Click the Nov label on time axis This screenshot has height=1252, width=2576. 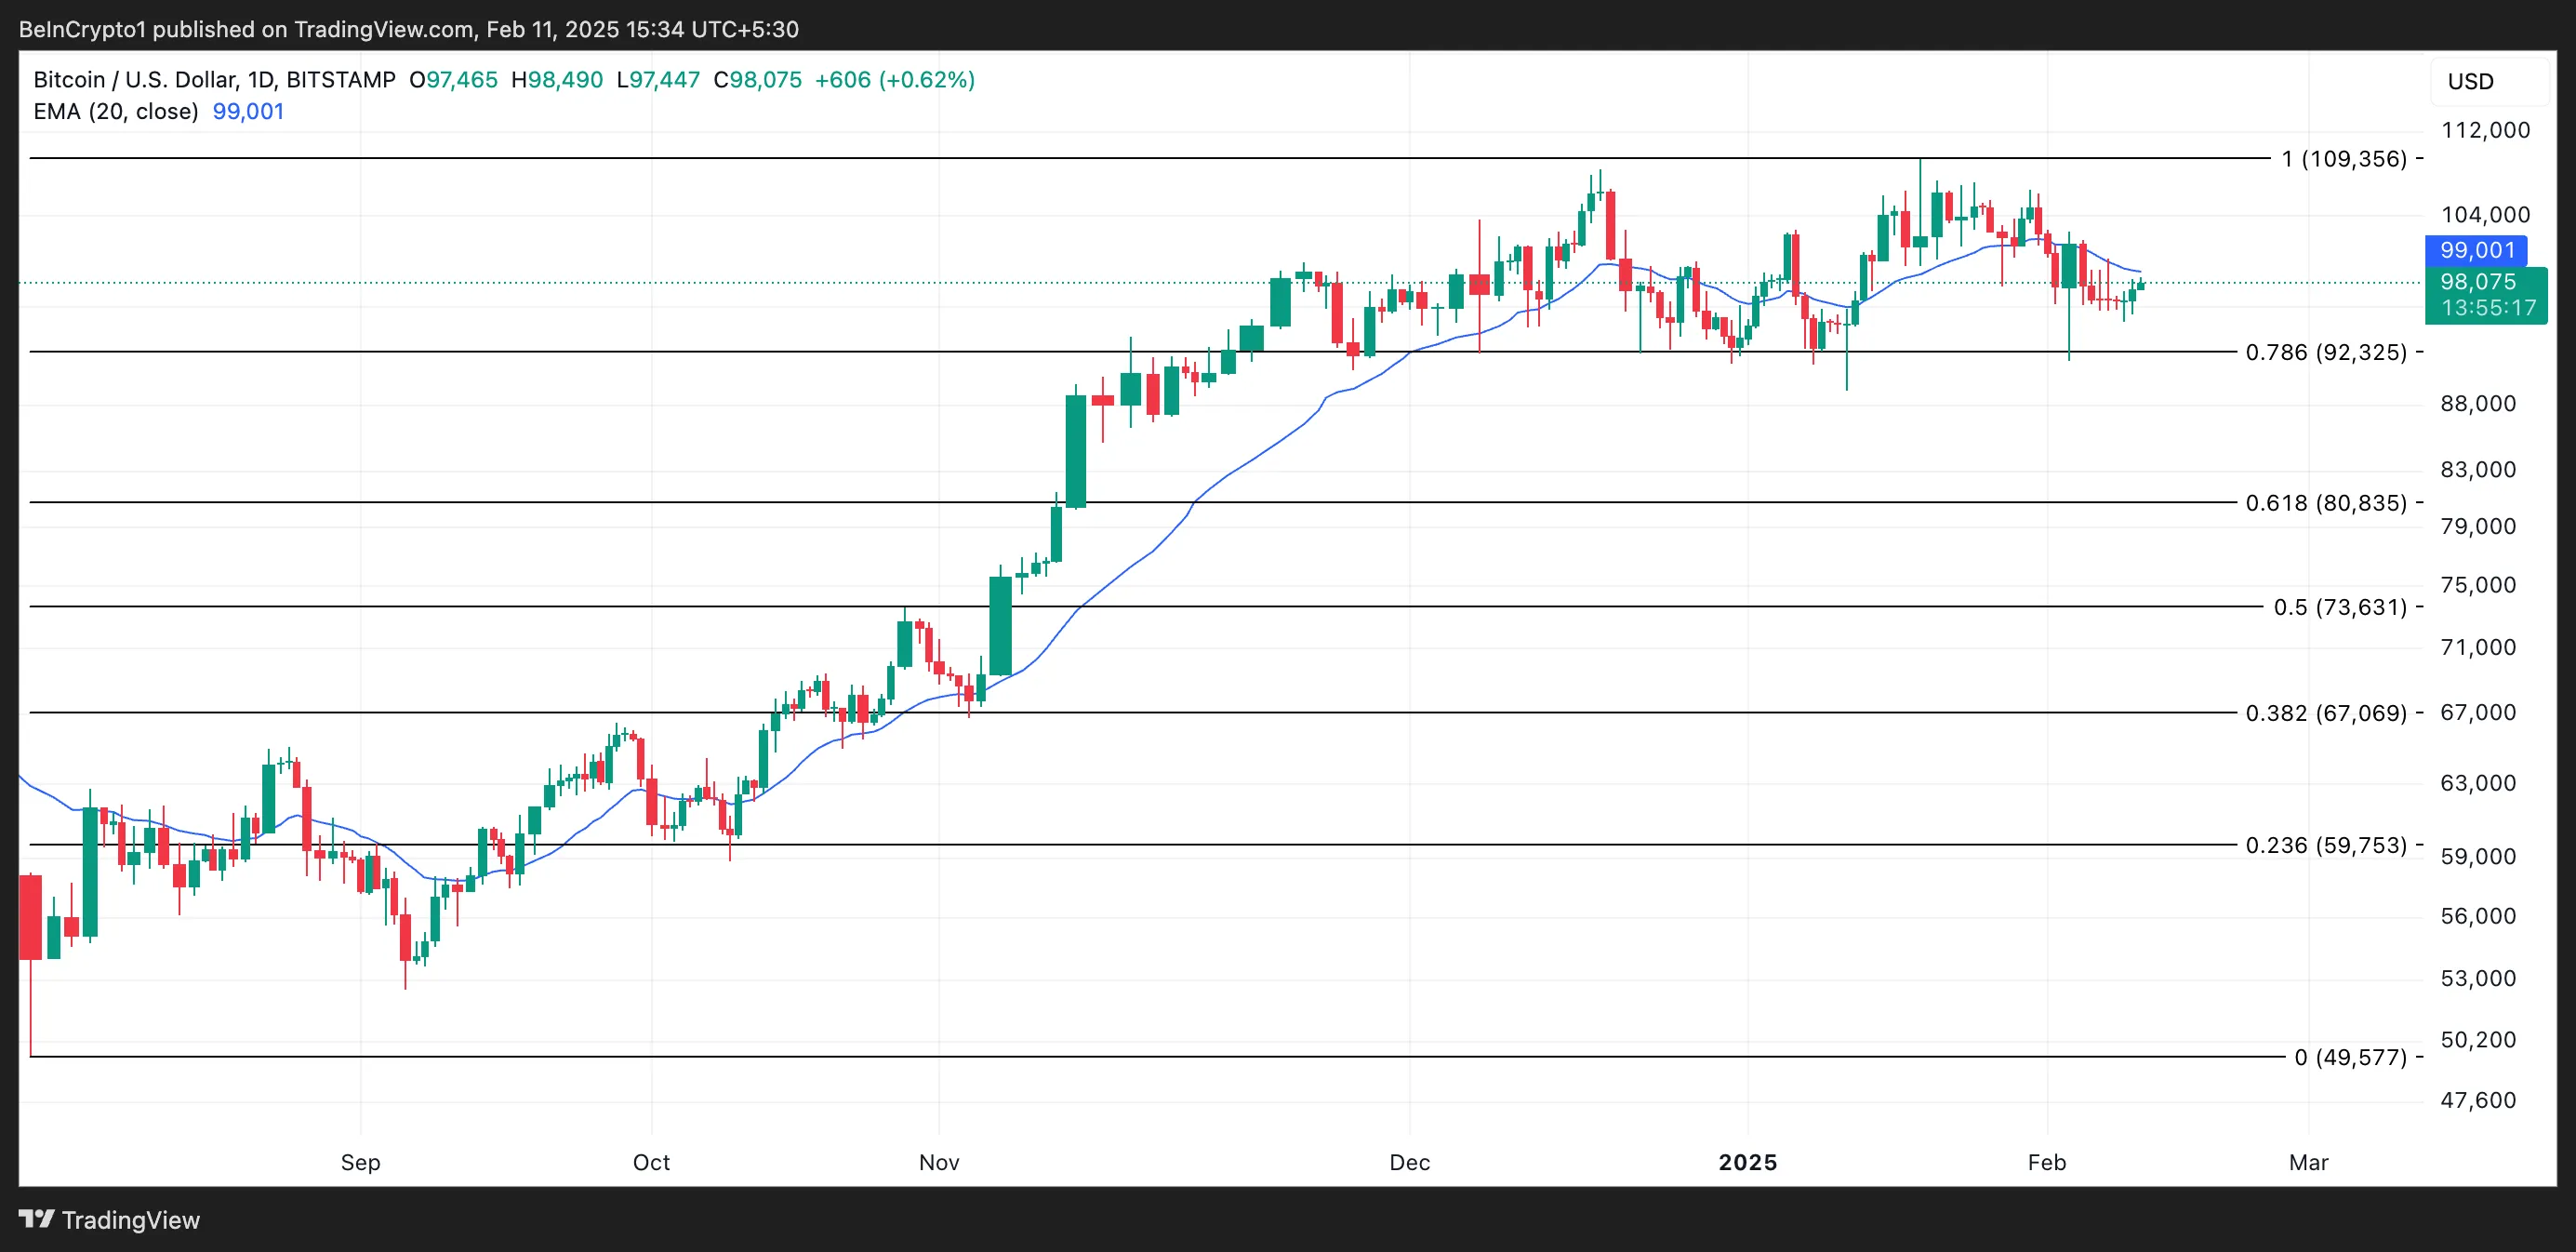coord(939,1162)
